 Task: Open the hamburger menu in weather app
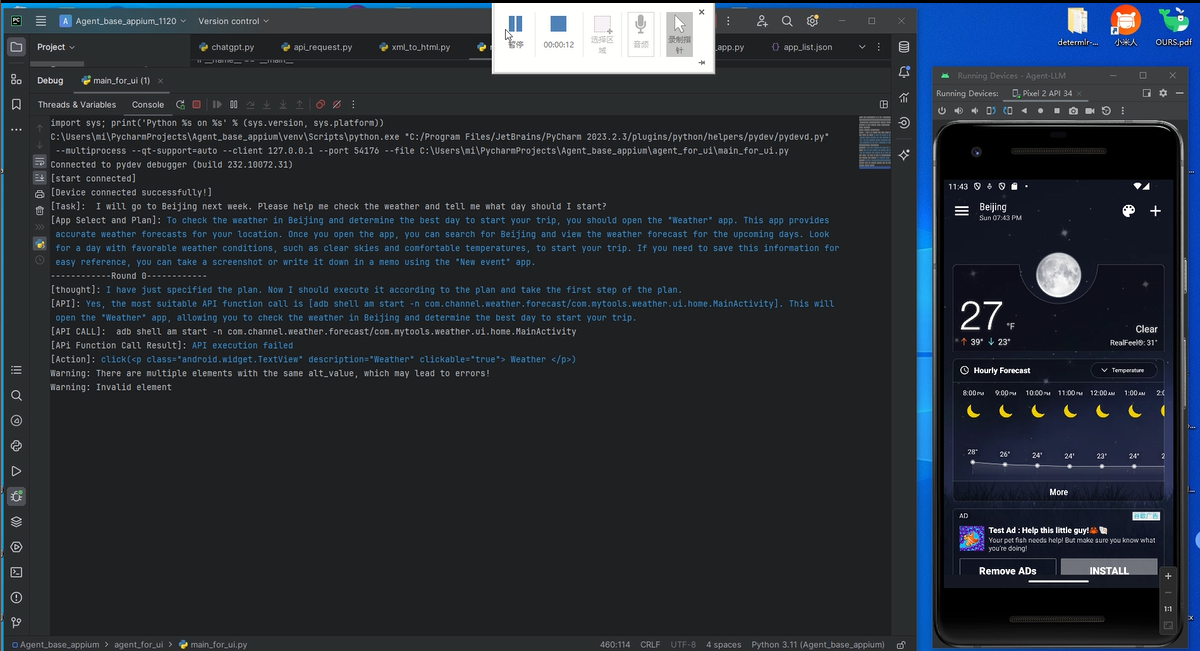point(962,211)
